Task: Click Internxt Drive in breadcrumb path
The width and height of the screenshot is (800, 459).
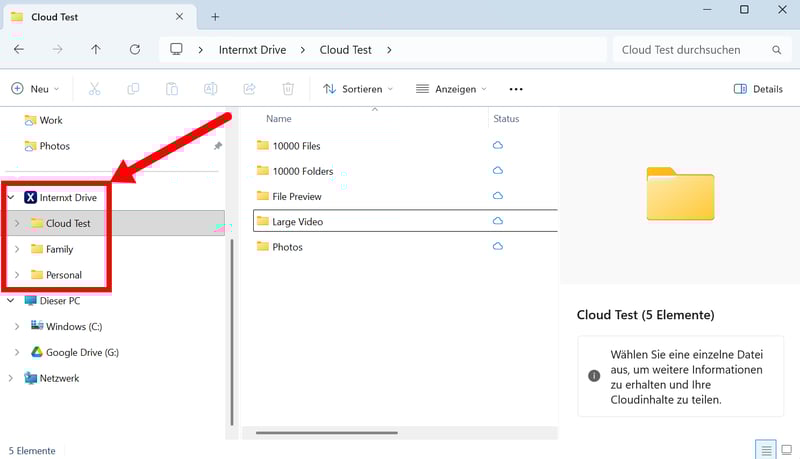Action: tap(251, 50)
